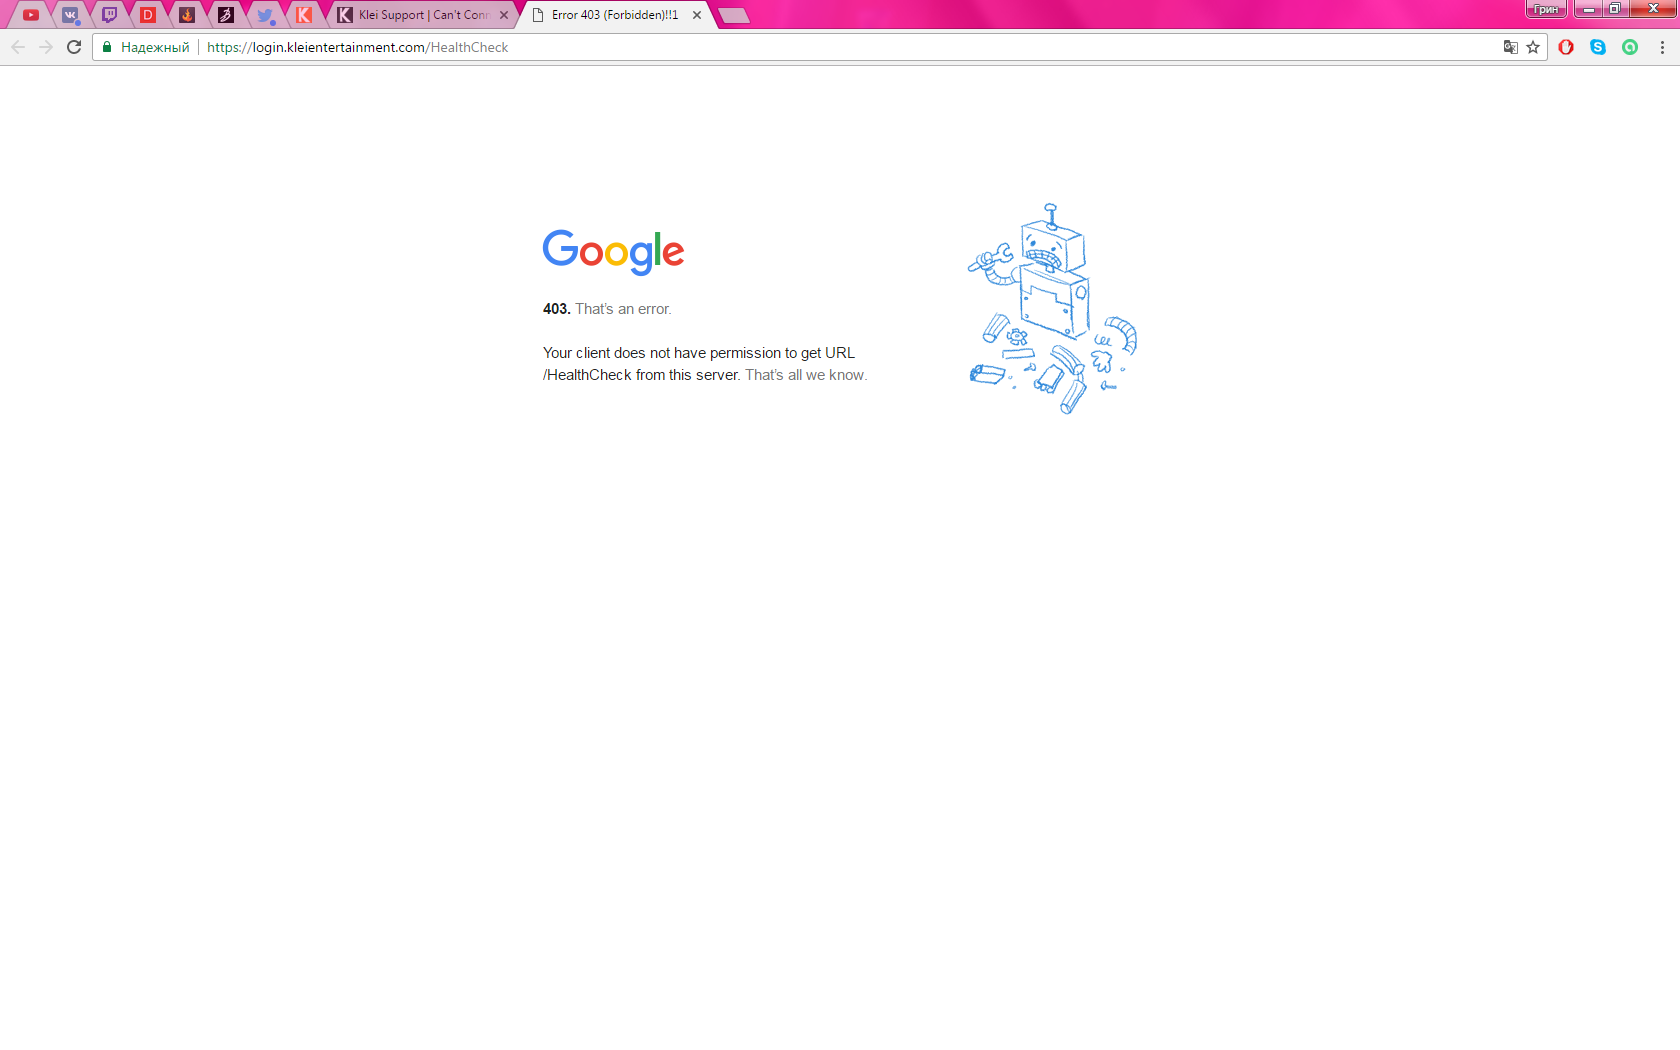Switch to the Twitch pinned tab
1680x1050 pixels.
pyautogui.click(x=109, y=15)
